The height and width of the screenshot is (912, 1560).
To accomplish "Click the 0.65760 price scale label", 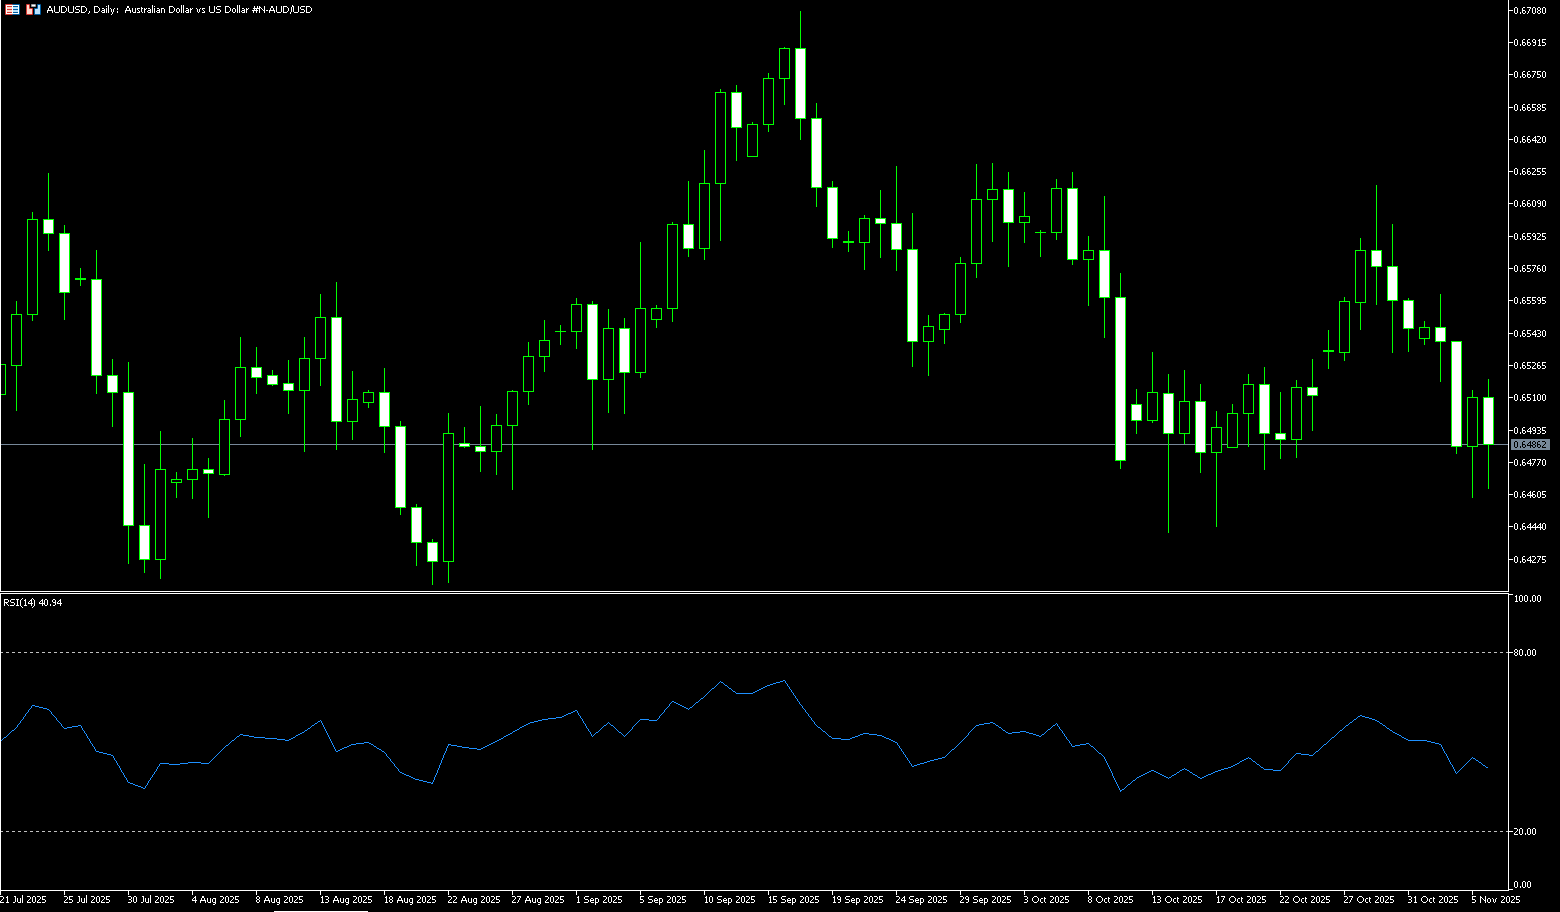I will (x=1532, y=268).
